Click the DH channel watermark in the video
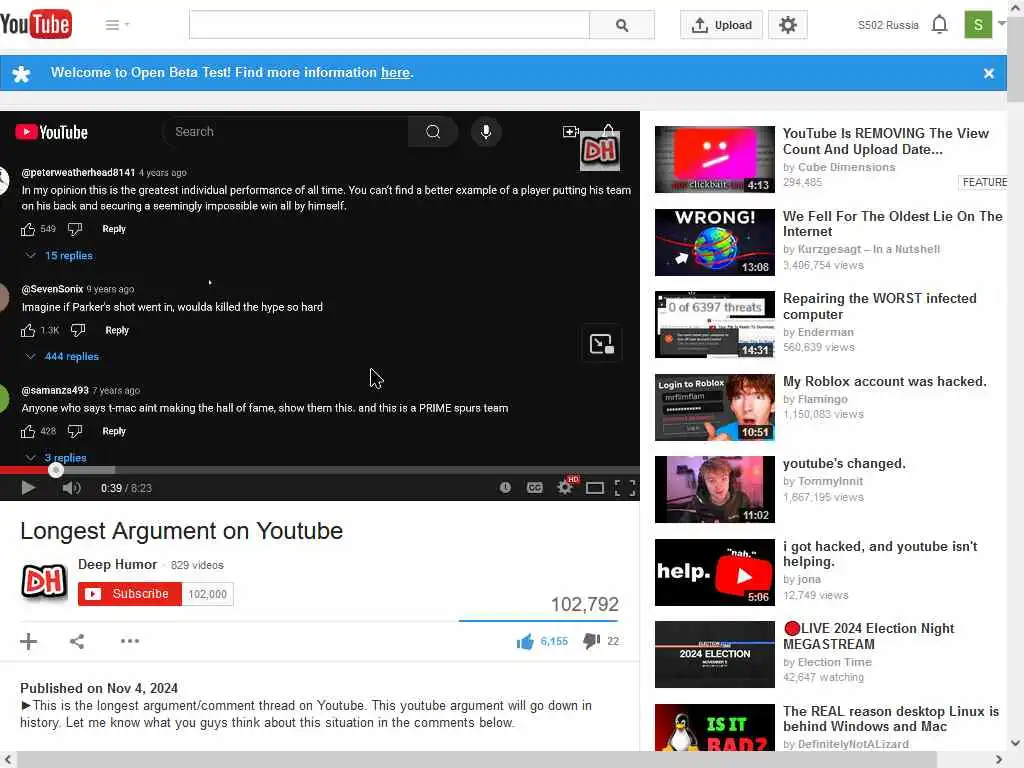1024x768 pixels. (x=600, y=151)
